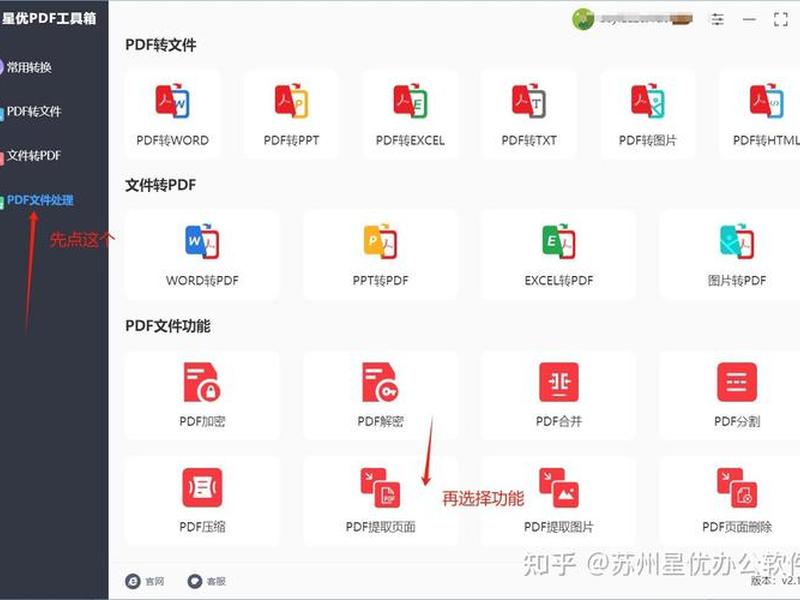This screenshot has width=800, height=600.
Task: Launch the PDF合并 merge tool
Action: [x=559, y=395]
